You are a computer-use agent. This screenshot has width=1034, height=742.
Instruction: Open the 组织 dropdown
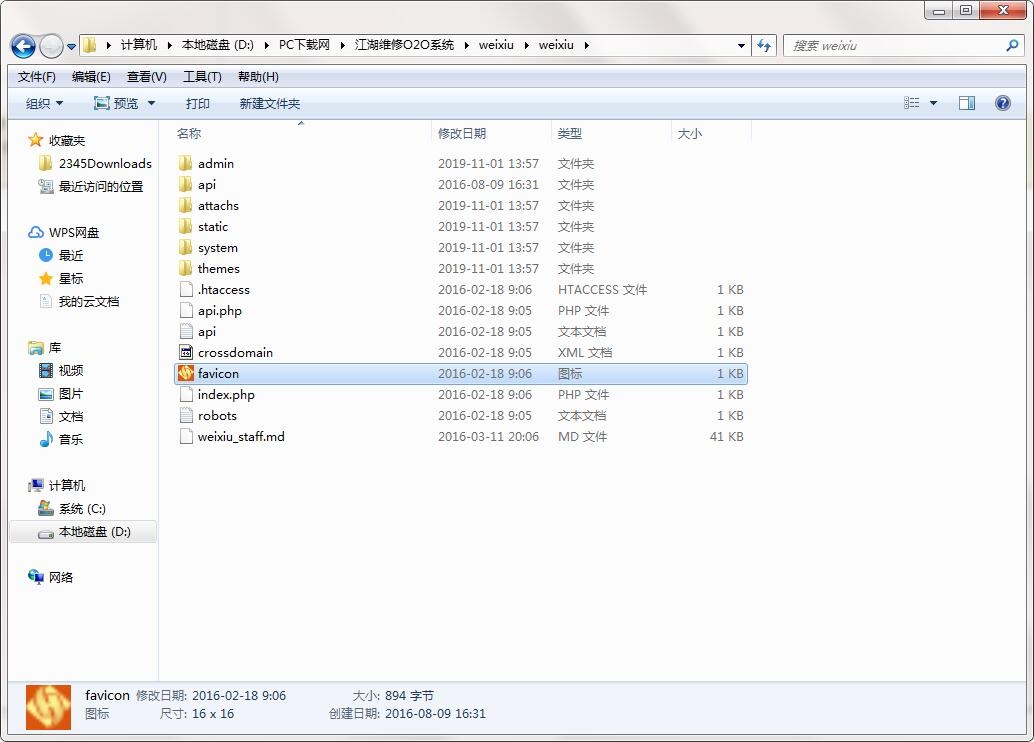(x=44, y=104)
